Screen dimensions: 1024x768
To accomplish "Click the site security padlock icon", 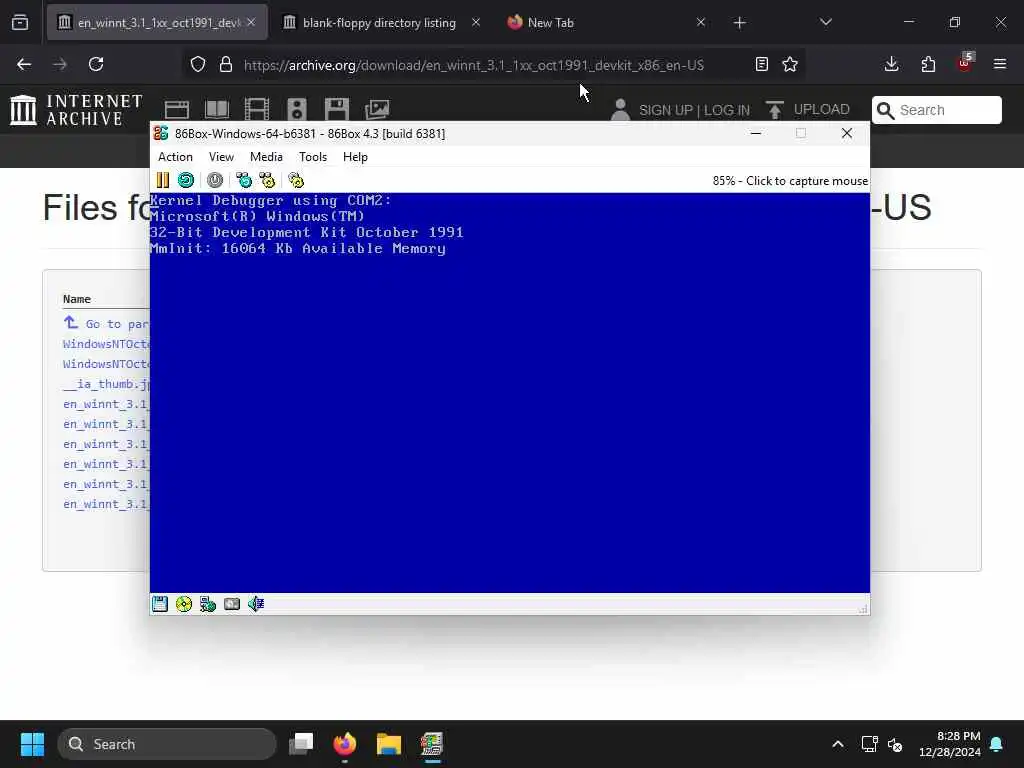I will coord(226,64).
